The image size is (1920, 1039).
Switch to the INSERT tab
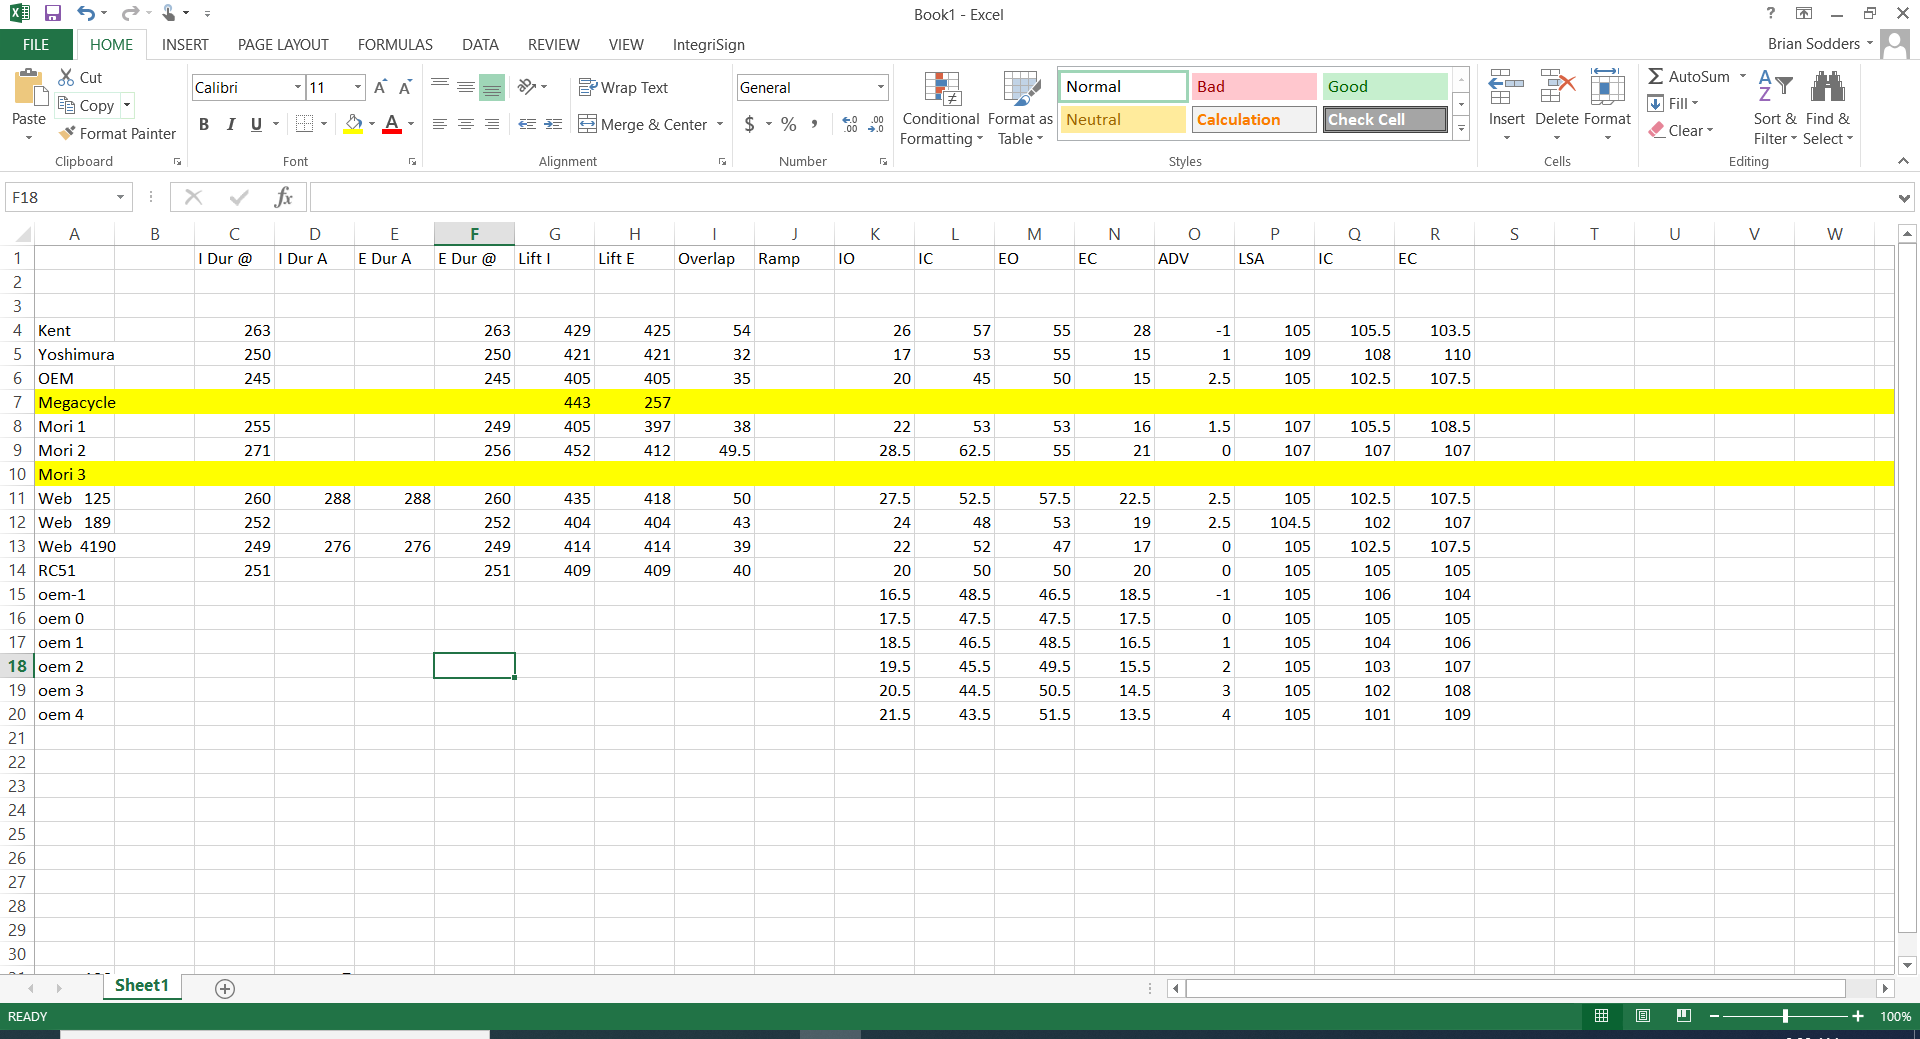[185, 44]
